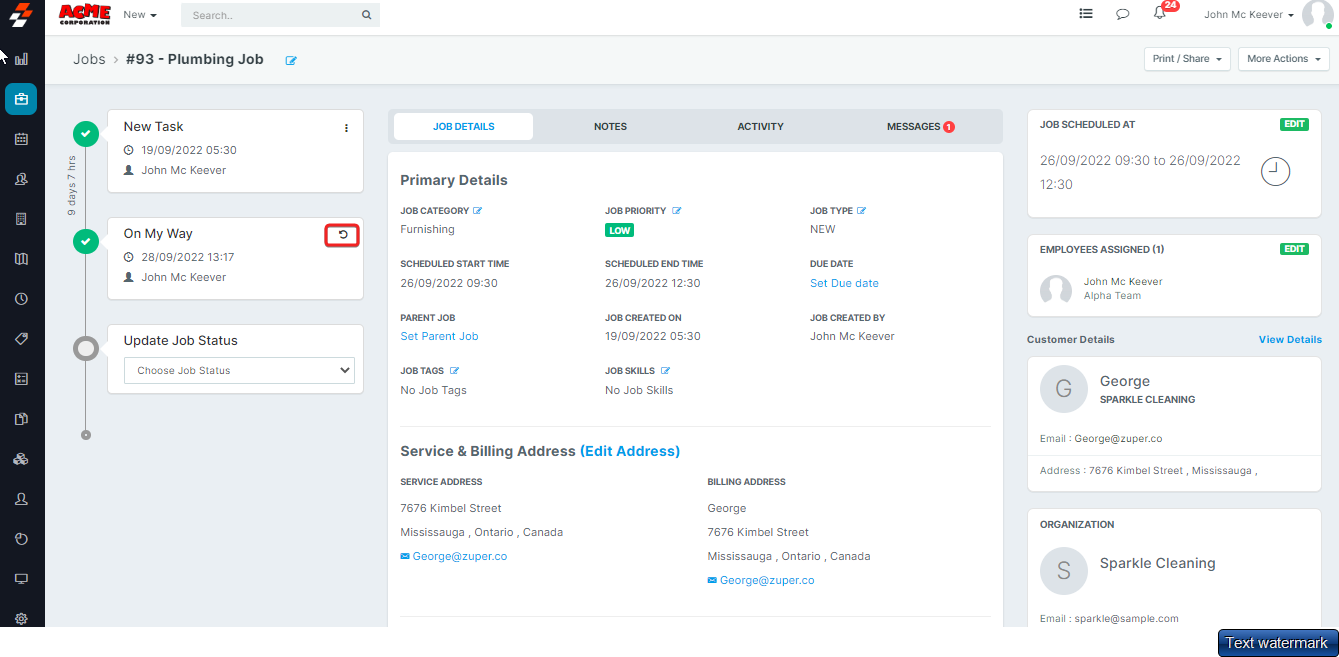Open the map icon in the sidebar
The image size is (1339, 657).
tap(21, 259)
